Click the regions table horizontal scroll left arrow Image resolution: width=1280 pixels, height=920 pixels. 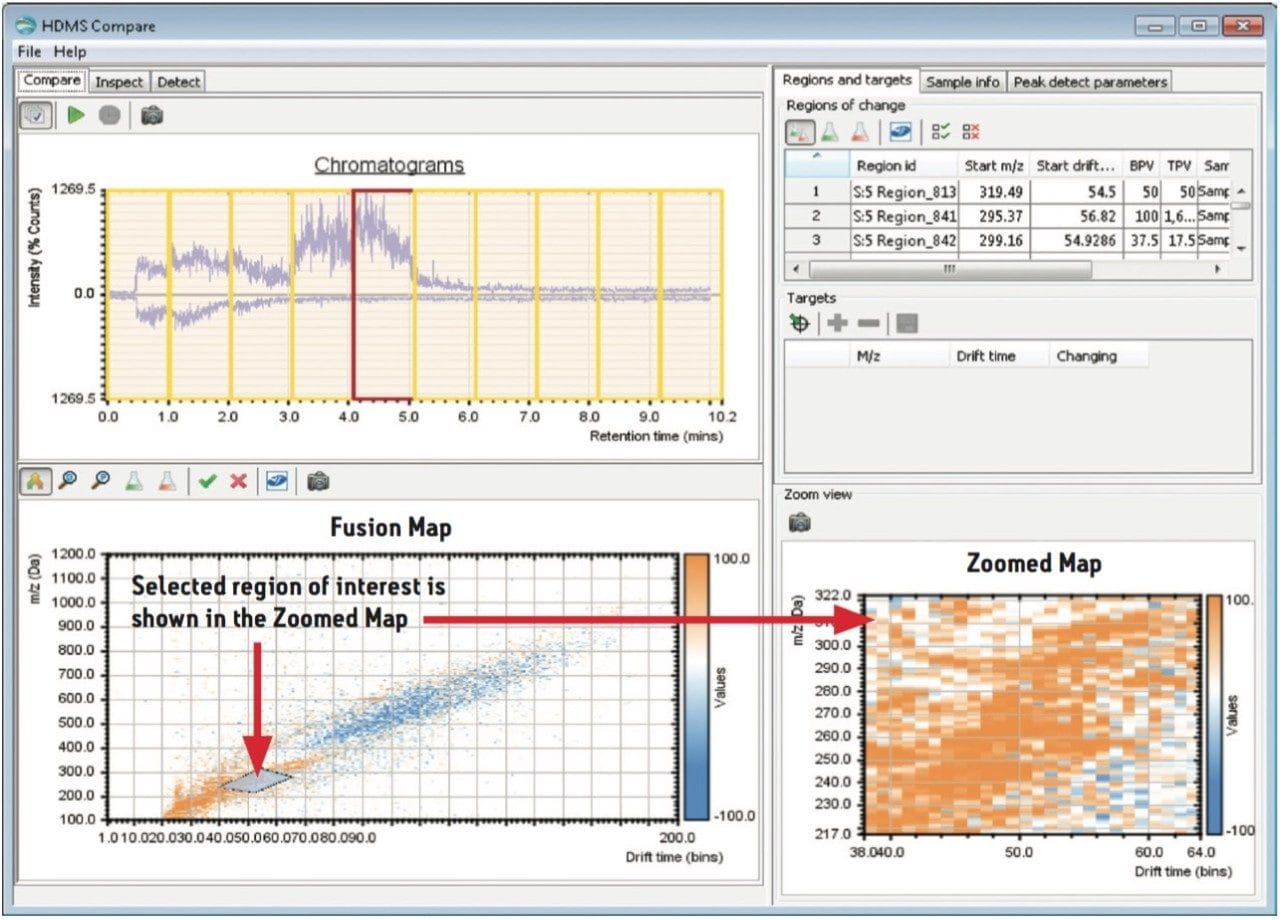pyautogui.click(x=796, y=270)
